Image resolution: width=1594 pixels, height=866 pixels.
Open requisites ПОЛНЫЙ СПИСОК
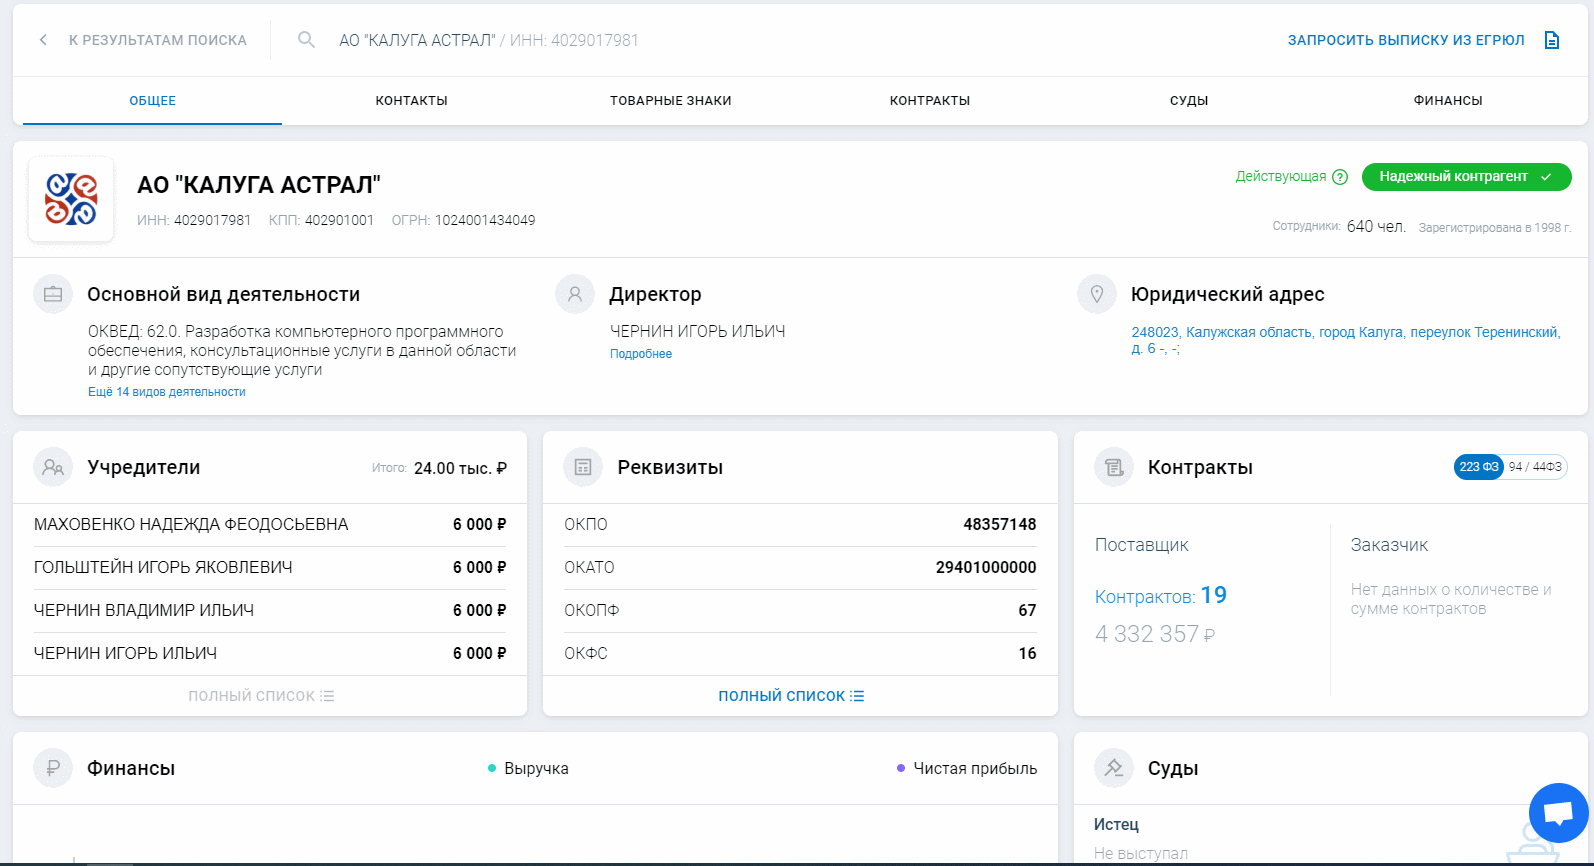point(791,696)
